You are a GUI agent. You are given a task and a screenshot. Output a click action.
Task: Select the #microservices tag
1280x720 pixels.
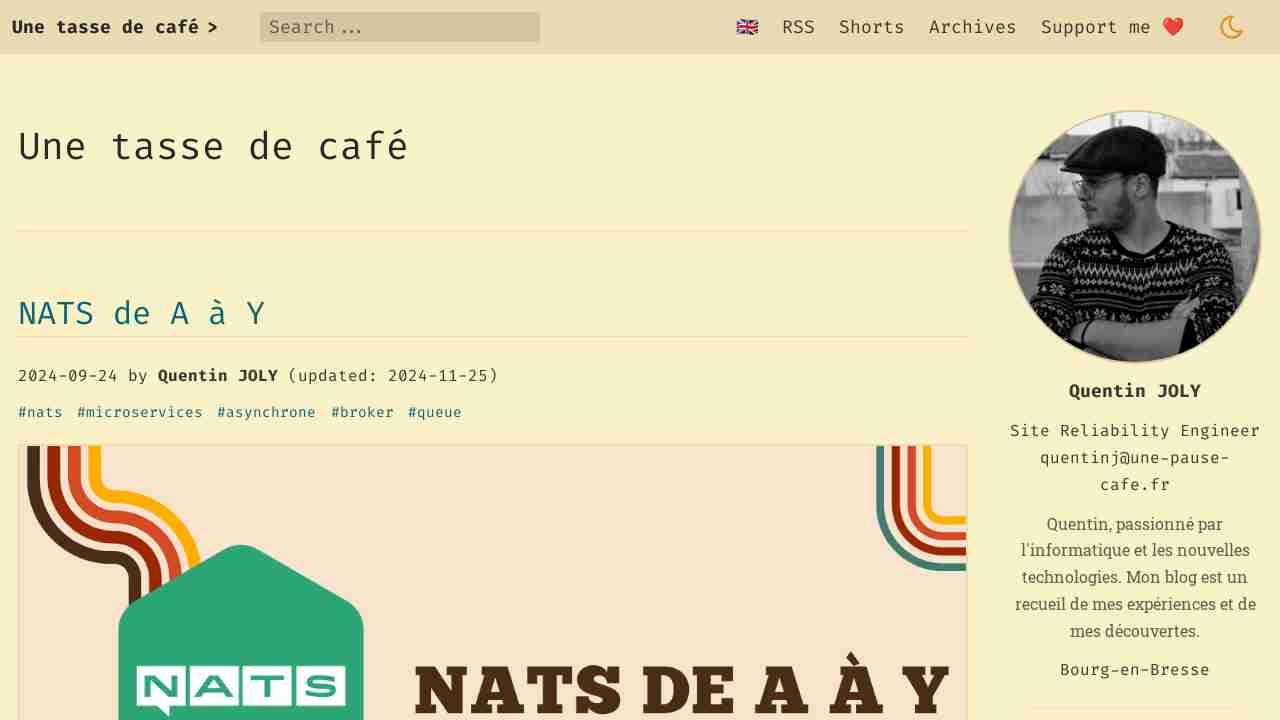(140, 412)
